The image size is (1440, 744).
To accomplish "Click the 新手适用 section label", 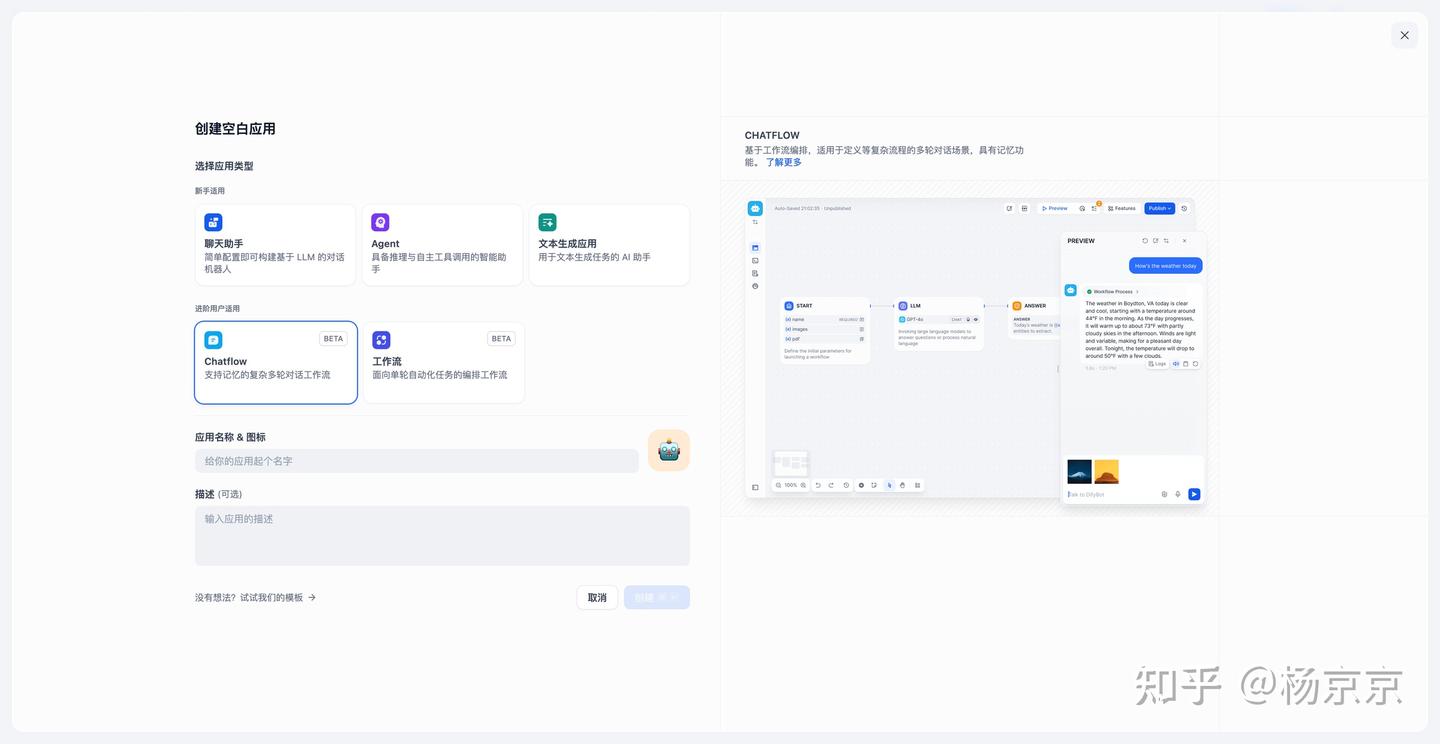I will [210, 191].
